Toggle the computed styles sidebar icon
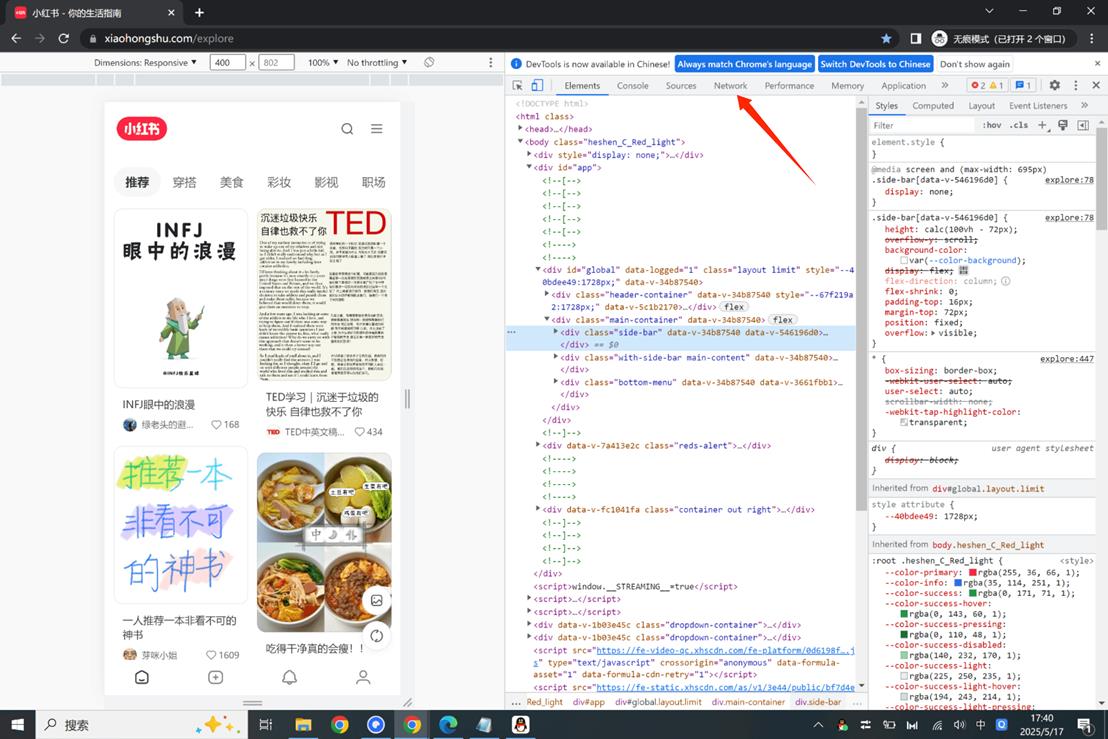 [1083, 125]
